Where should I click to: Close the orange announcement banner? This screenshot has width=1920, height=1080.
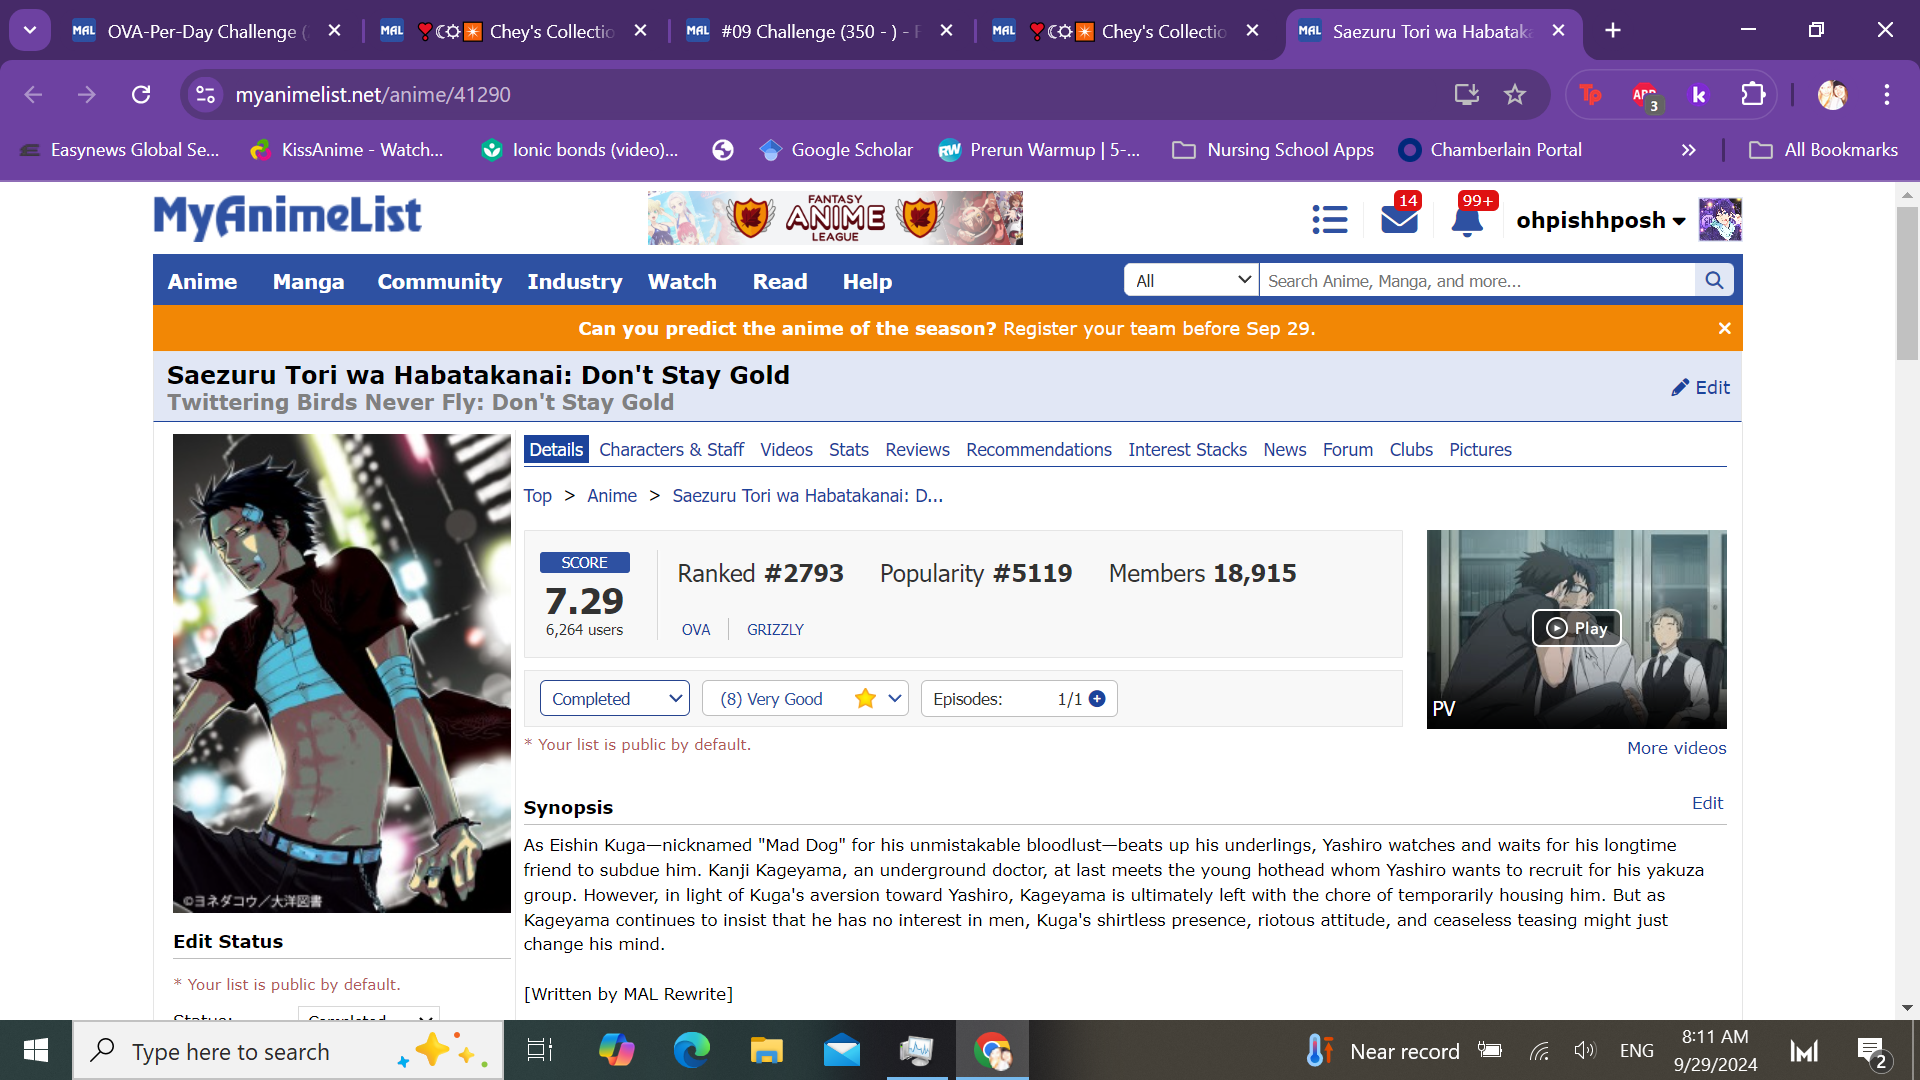coord(1724,329)
